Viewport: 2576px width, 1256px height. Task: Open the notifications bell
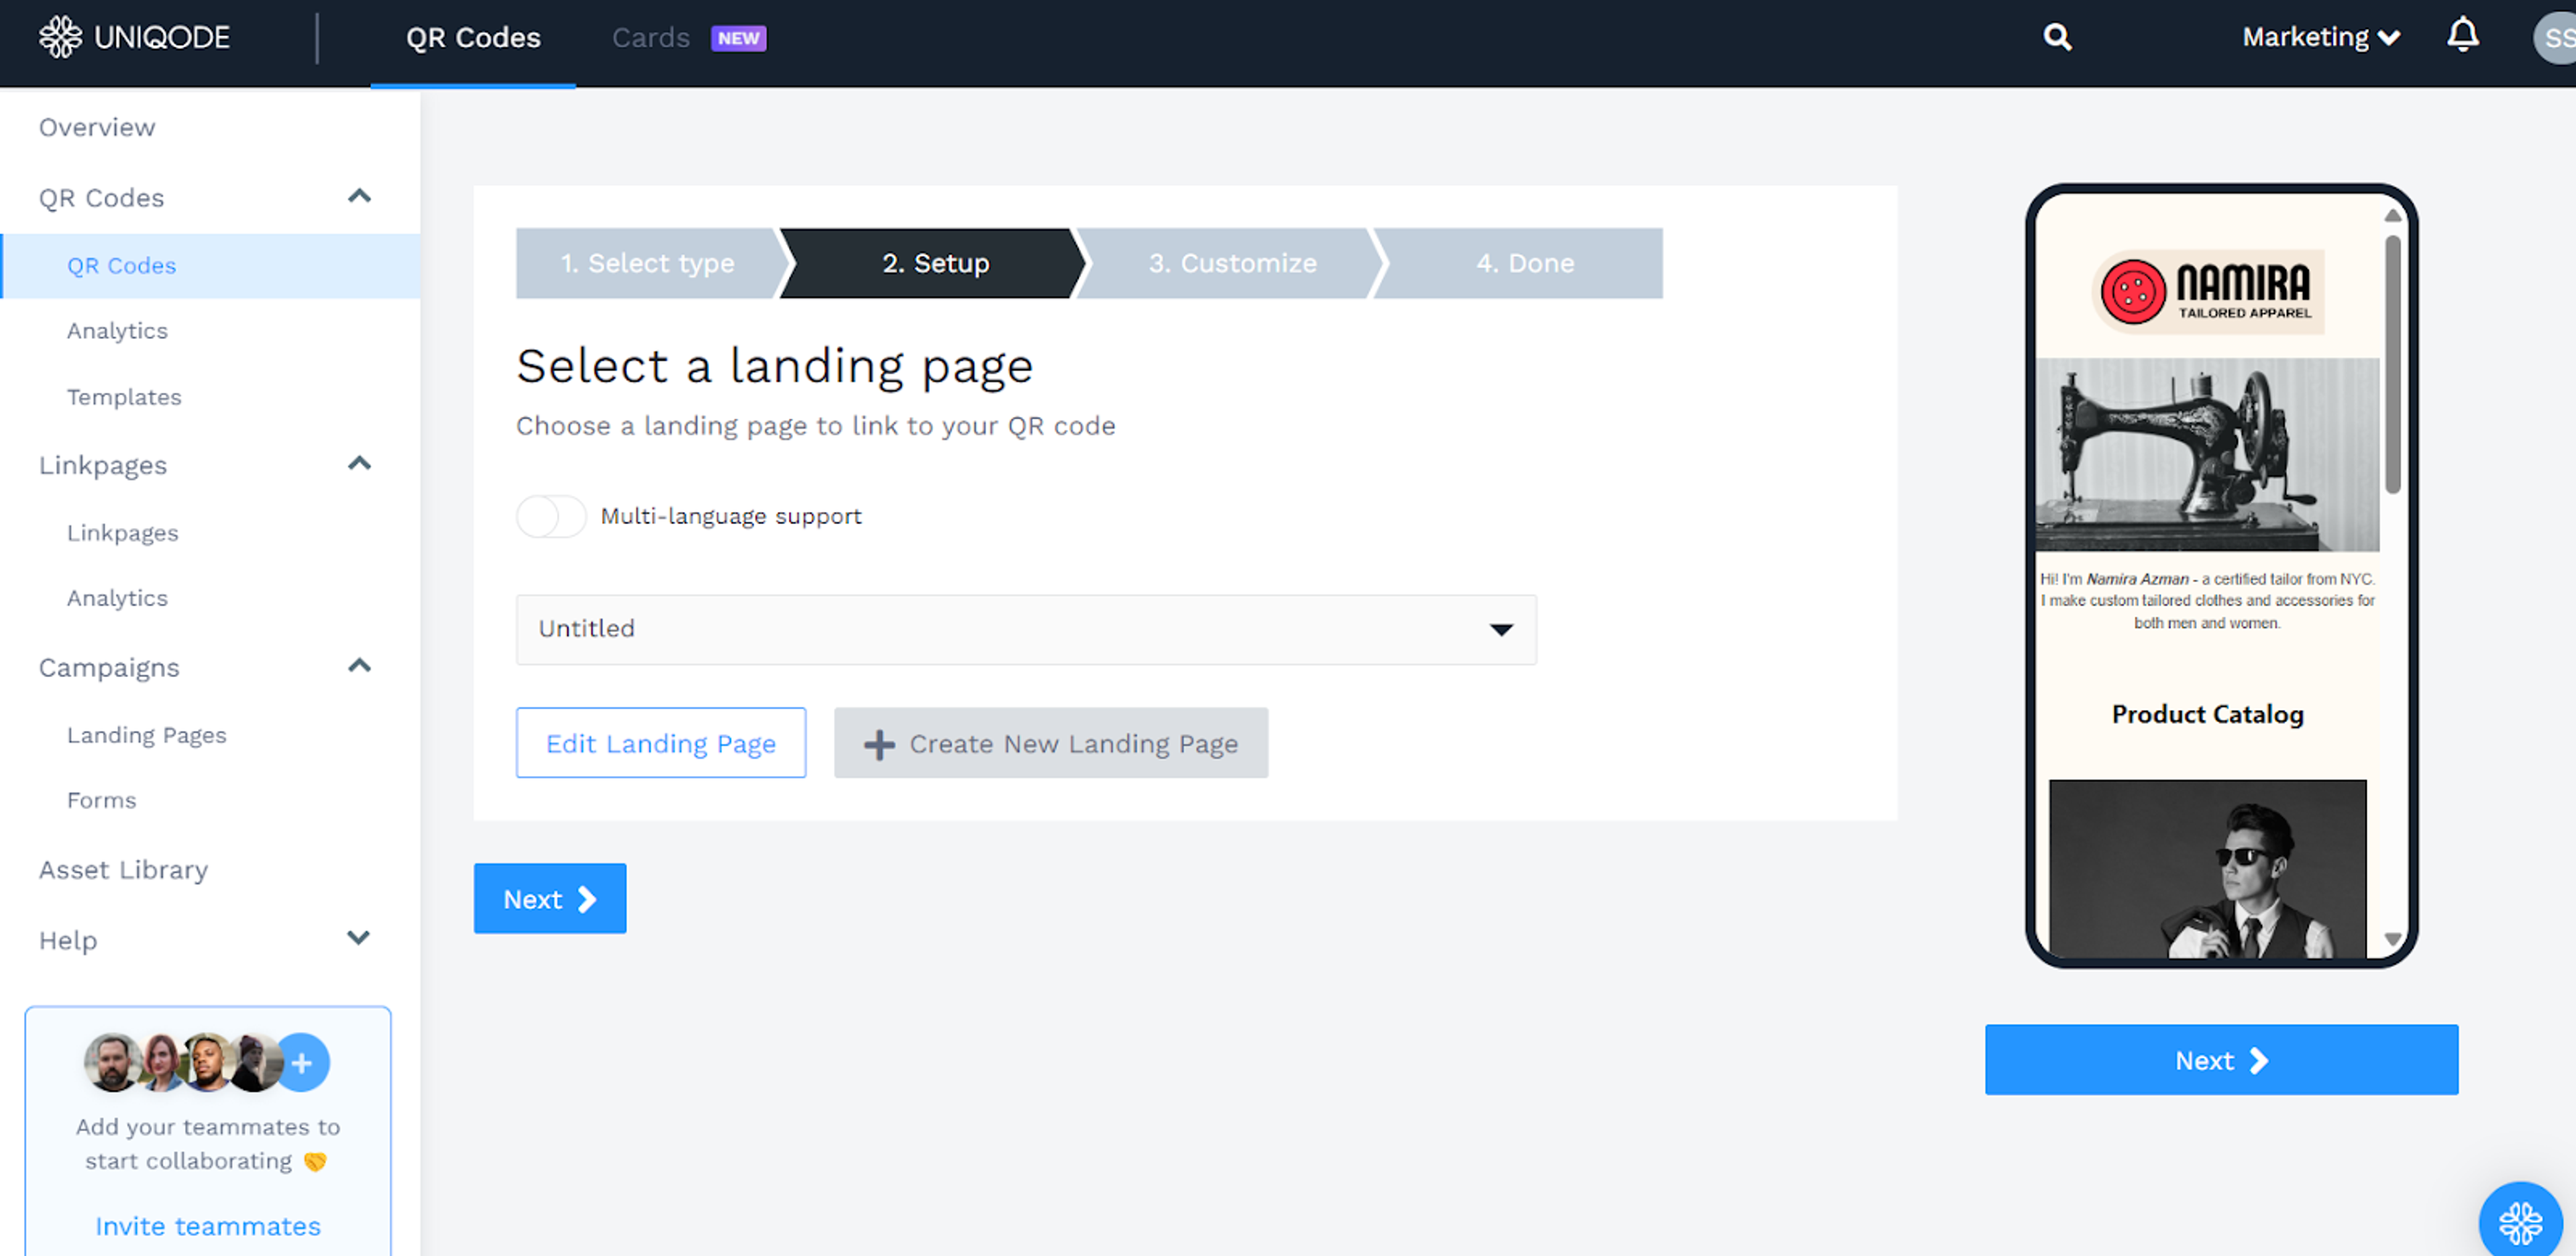(2463, 36)
